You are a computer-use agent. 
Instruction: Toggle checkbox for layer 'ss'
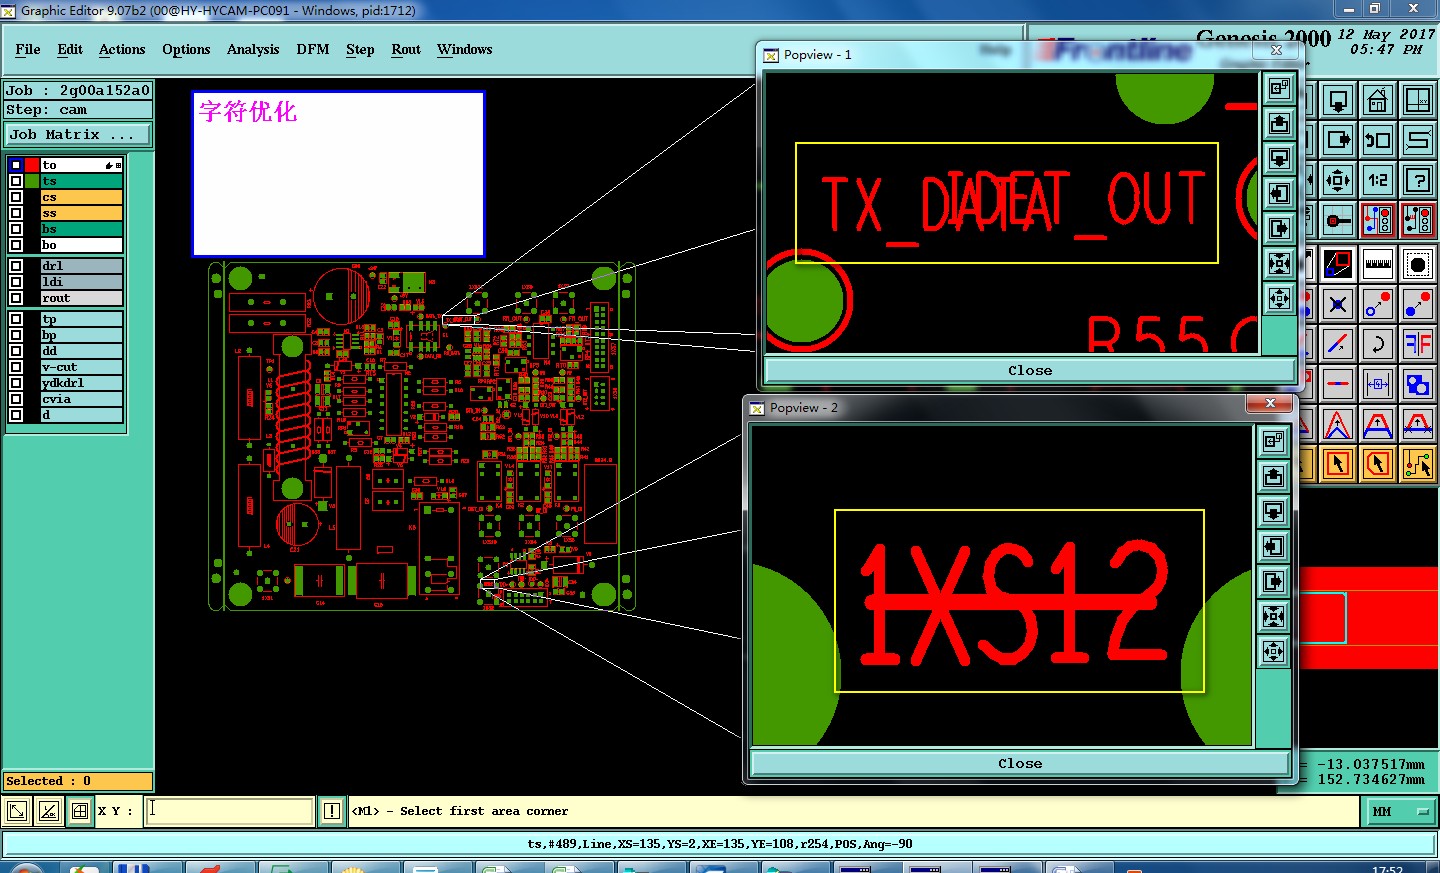coord(16,213)
